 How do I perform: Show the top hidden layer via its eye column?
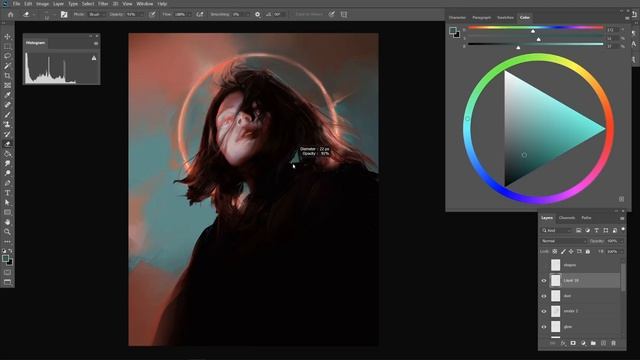544,265
